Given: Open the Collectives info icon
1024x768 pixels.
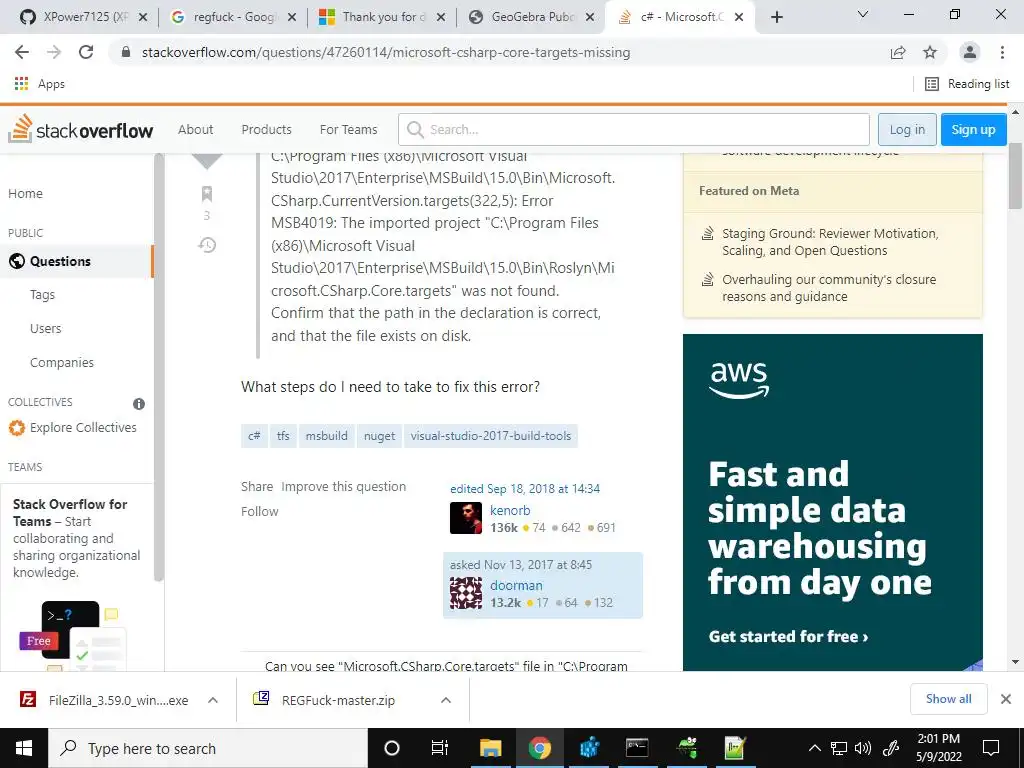Looking at the screenshot, I should coord(138,404).
